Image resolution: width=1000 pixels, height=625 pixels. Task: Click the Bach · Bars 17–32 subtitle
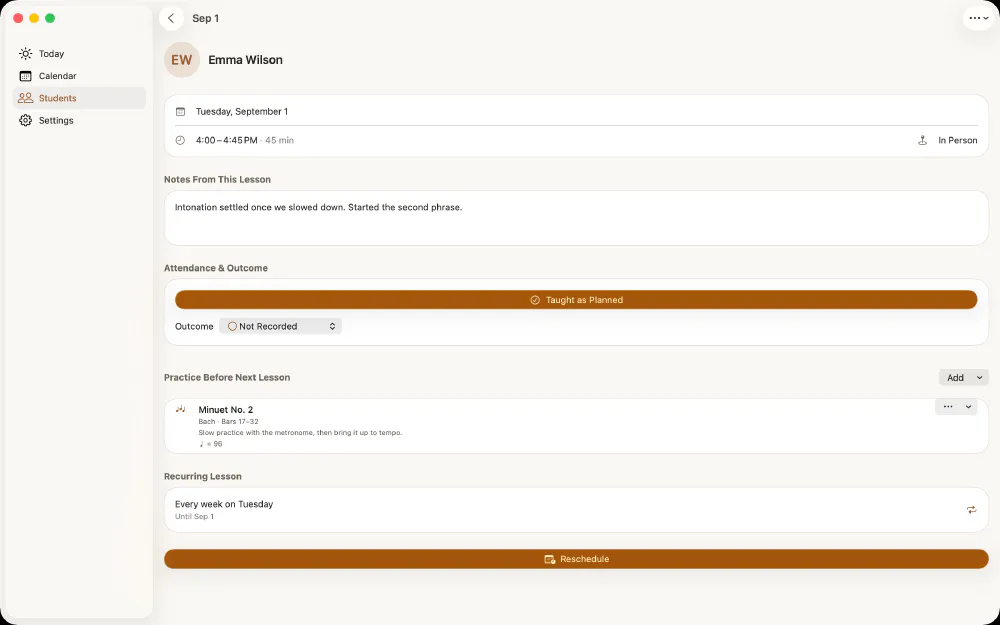click(228, 422)
